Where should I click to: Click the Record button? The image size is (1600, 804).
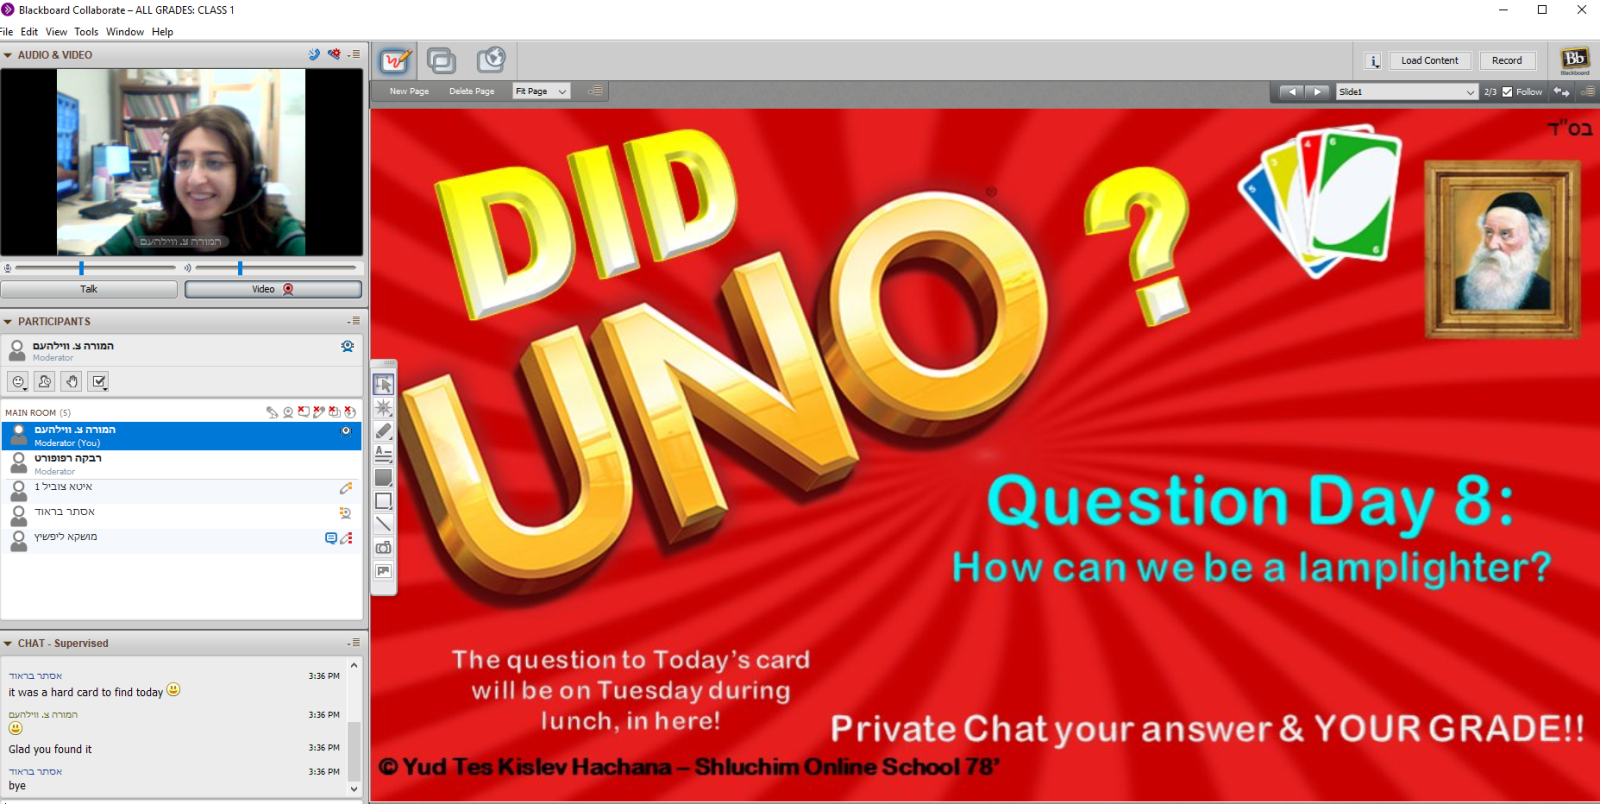[x=1507, y=61]
